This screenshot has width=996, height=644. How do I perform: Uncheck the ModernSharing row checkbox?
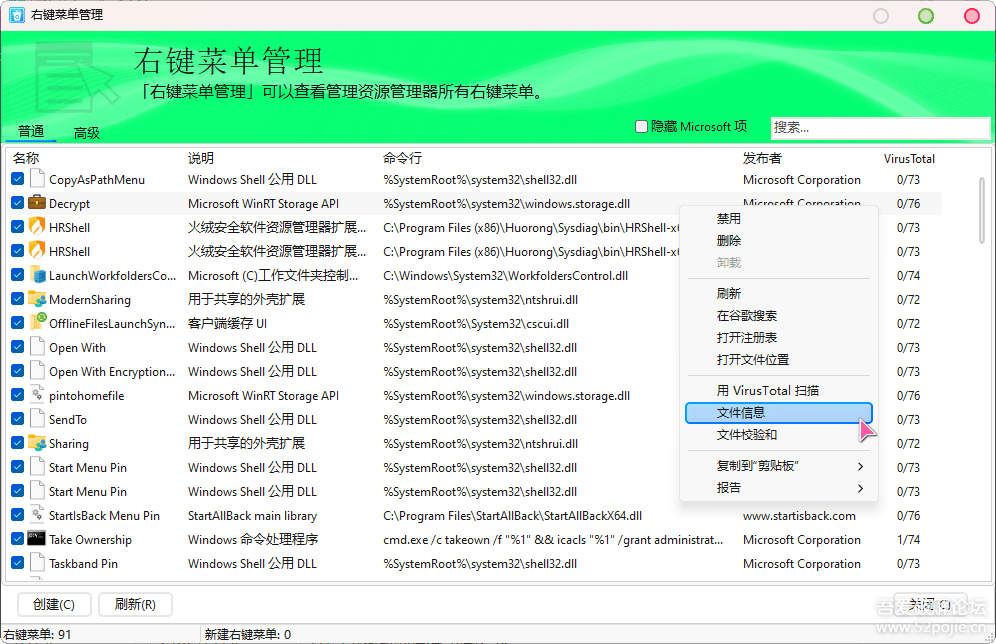point(18,299)
